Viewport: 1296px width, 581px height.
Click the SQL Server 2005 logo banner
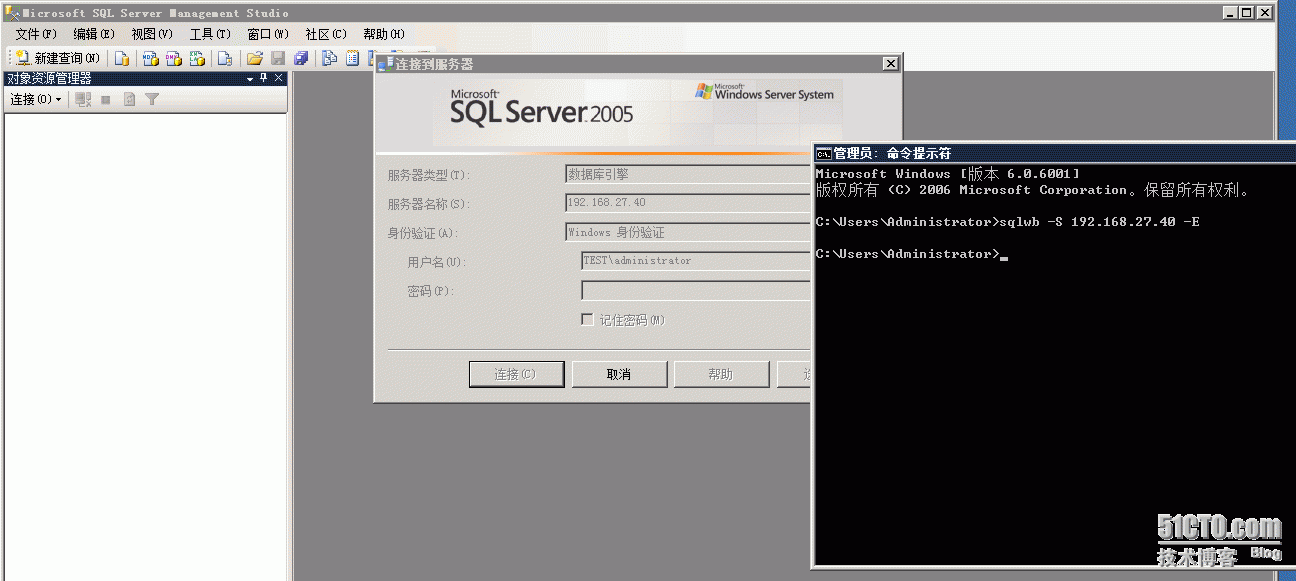coord(541,108)
